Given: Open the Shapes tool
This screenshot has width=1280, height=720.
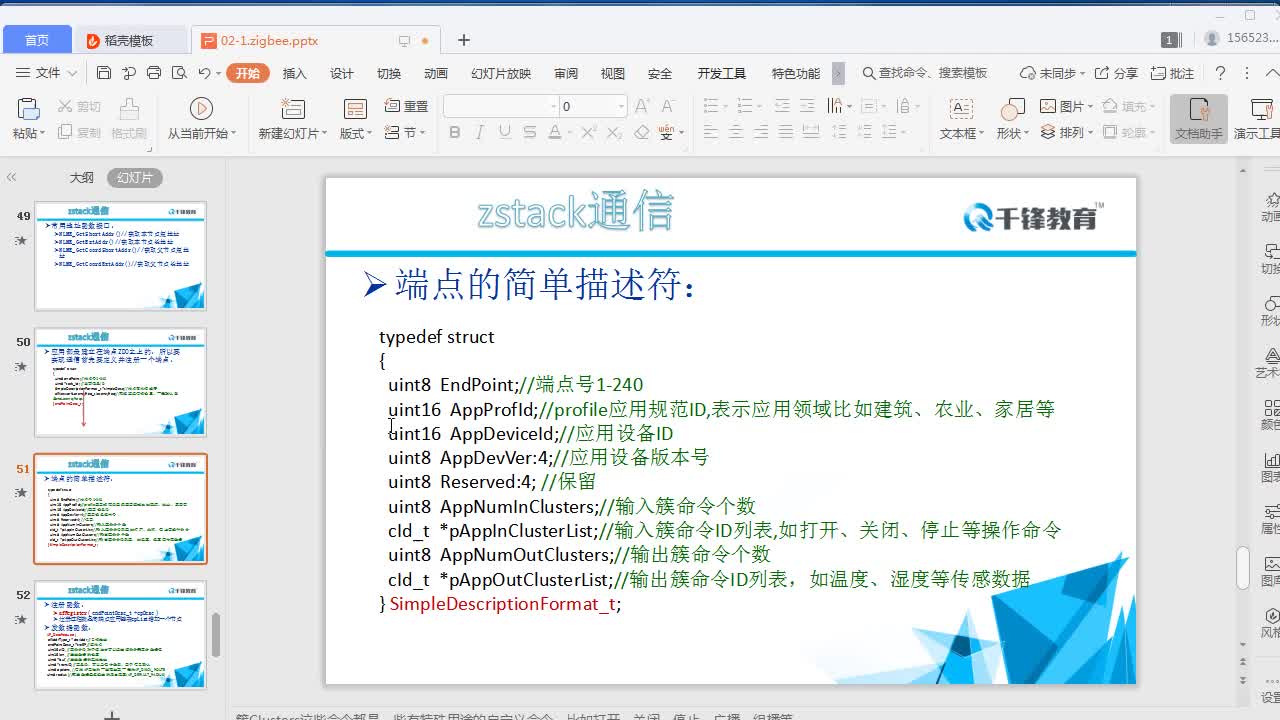Looking at the screenshot, I should (1012, 108).
